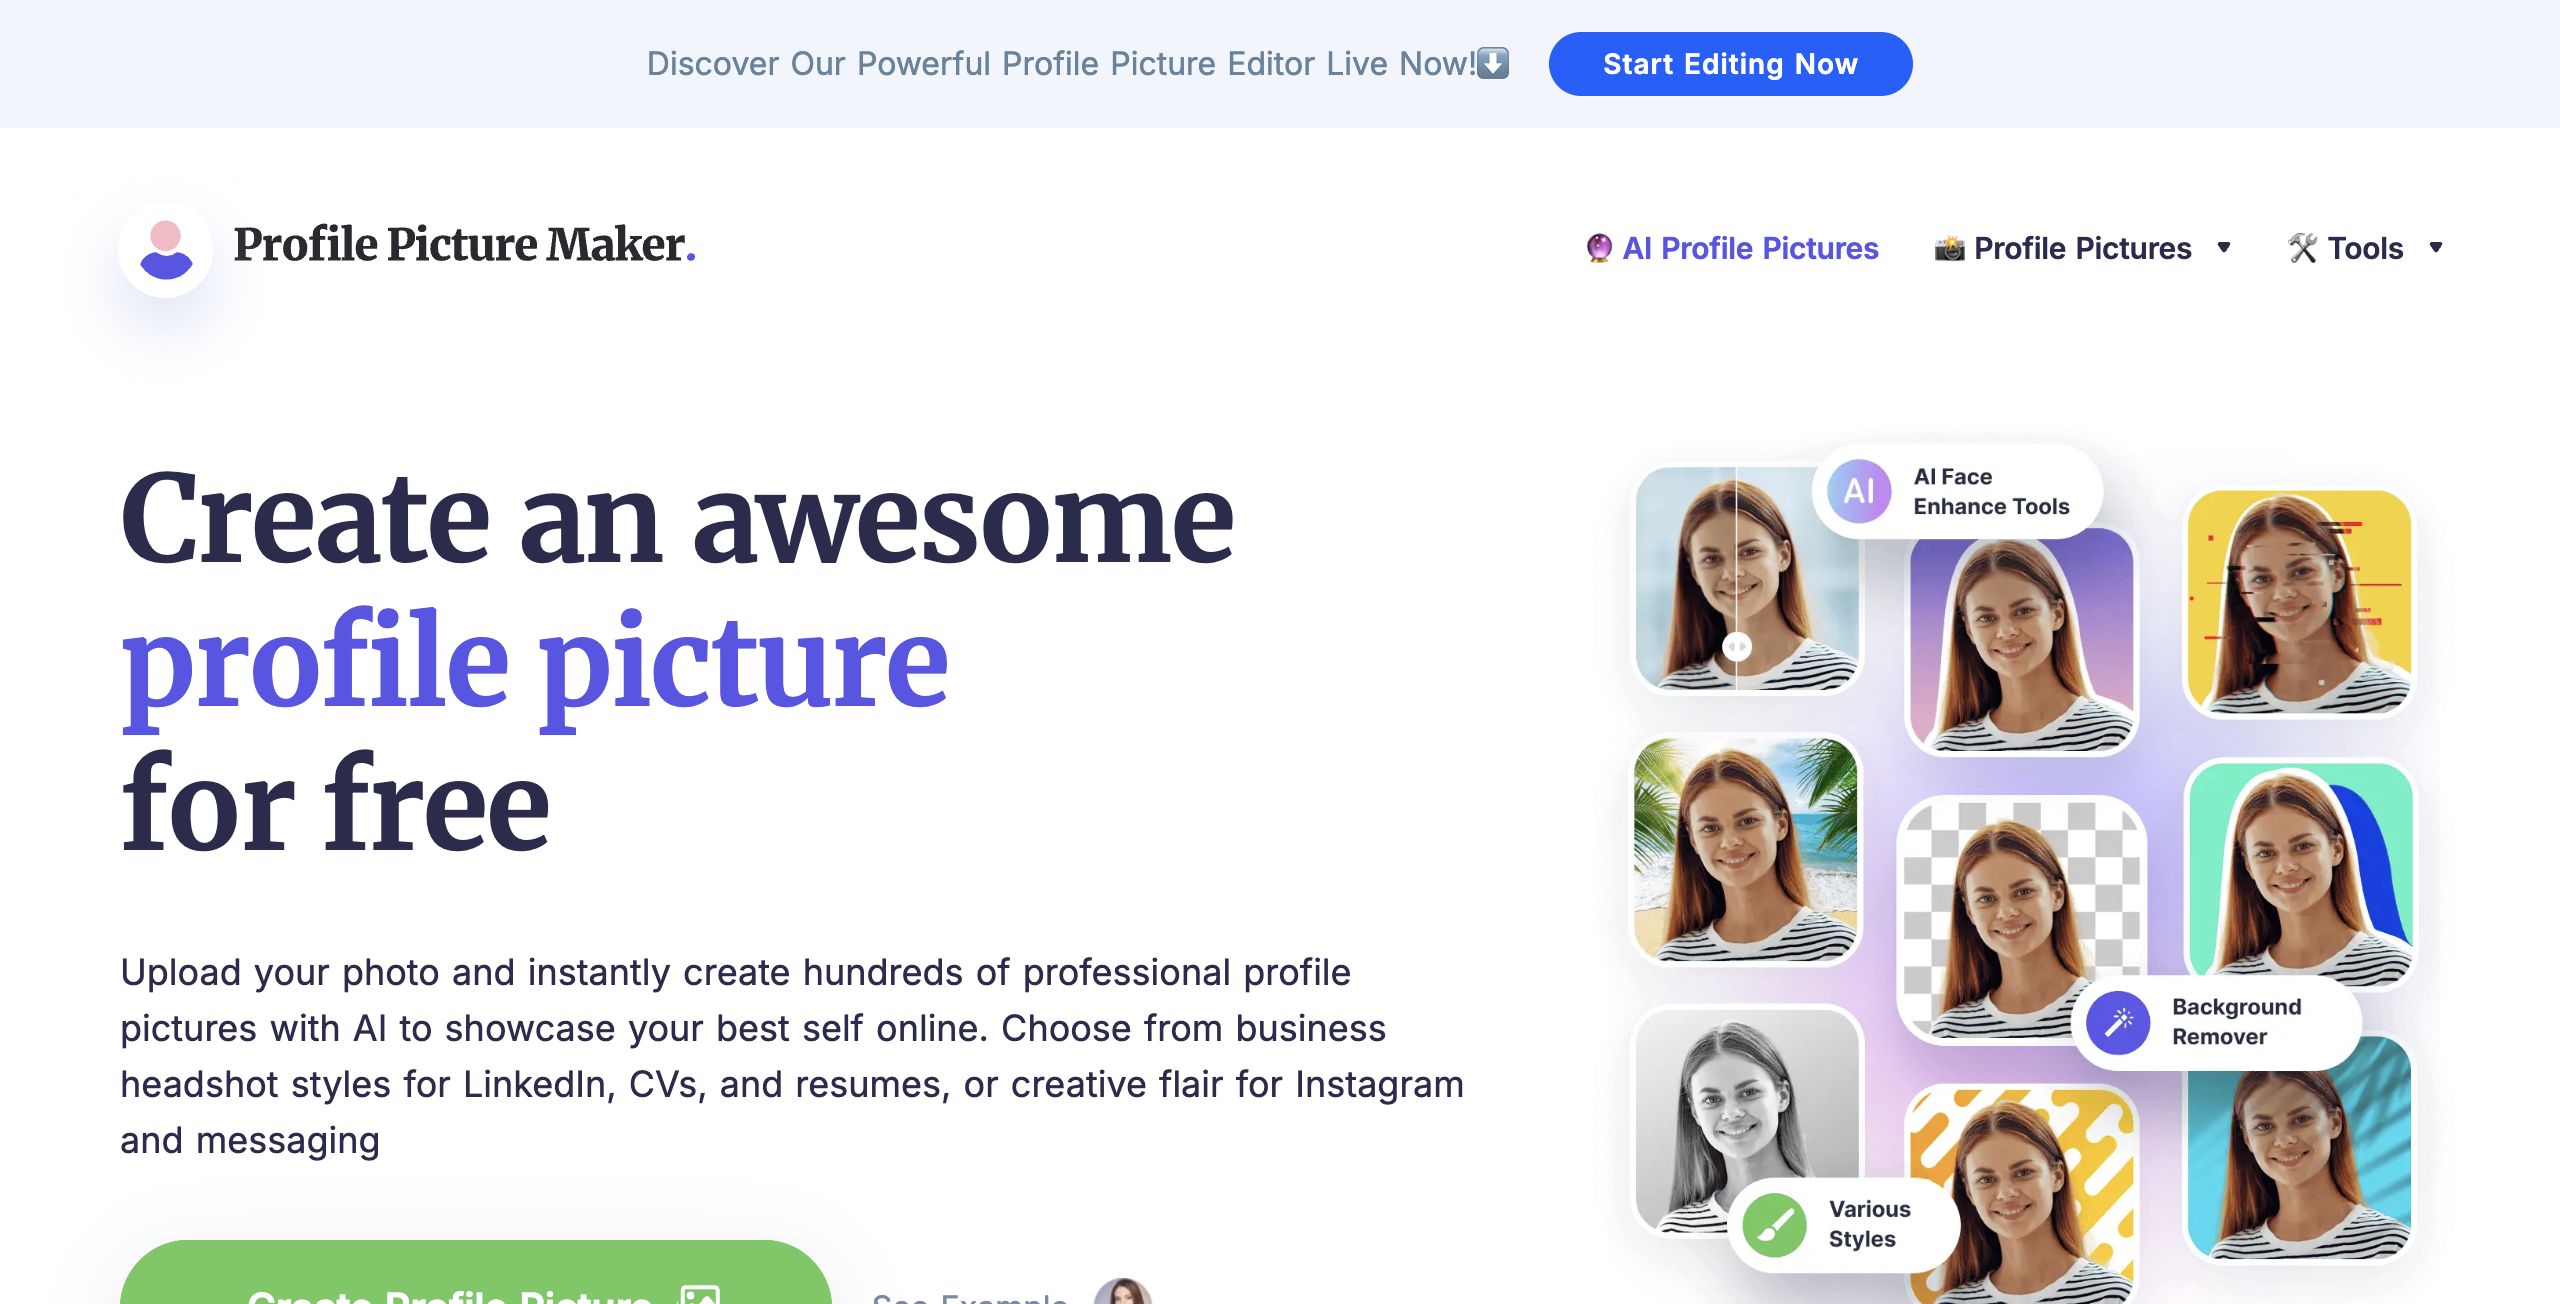This screenshot has height=1304, width=2560.
Task: Click the Start Editing Now button
Action: pyautogui.click(x=1730, y=64)
